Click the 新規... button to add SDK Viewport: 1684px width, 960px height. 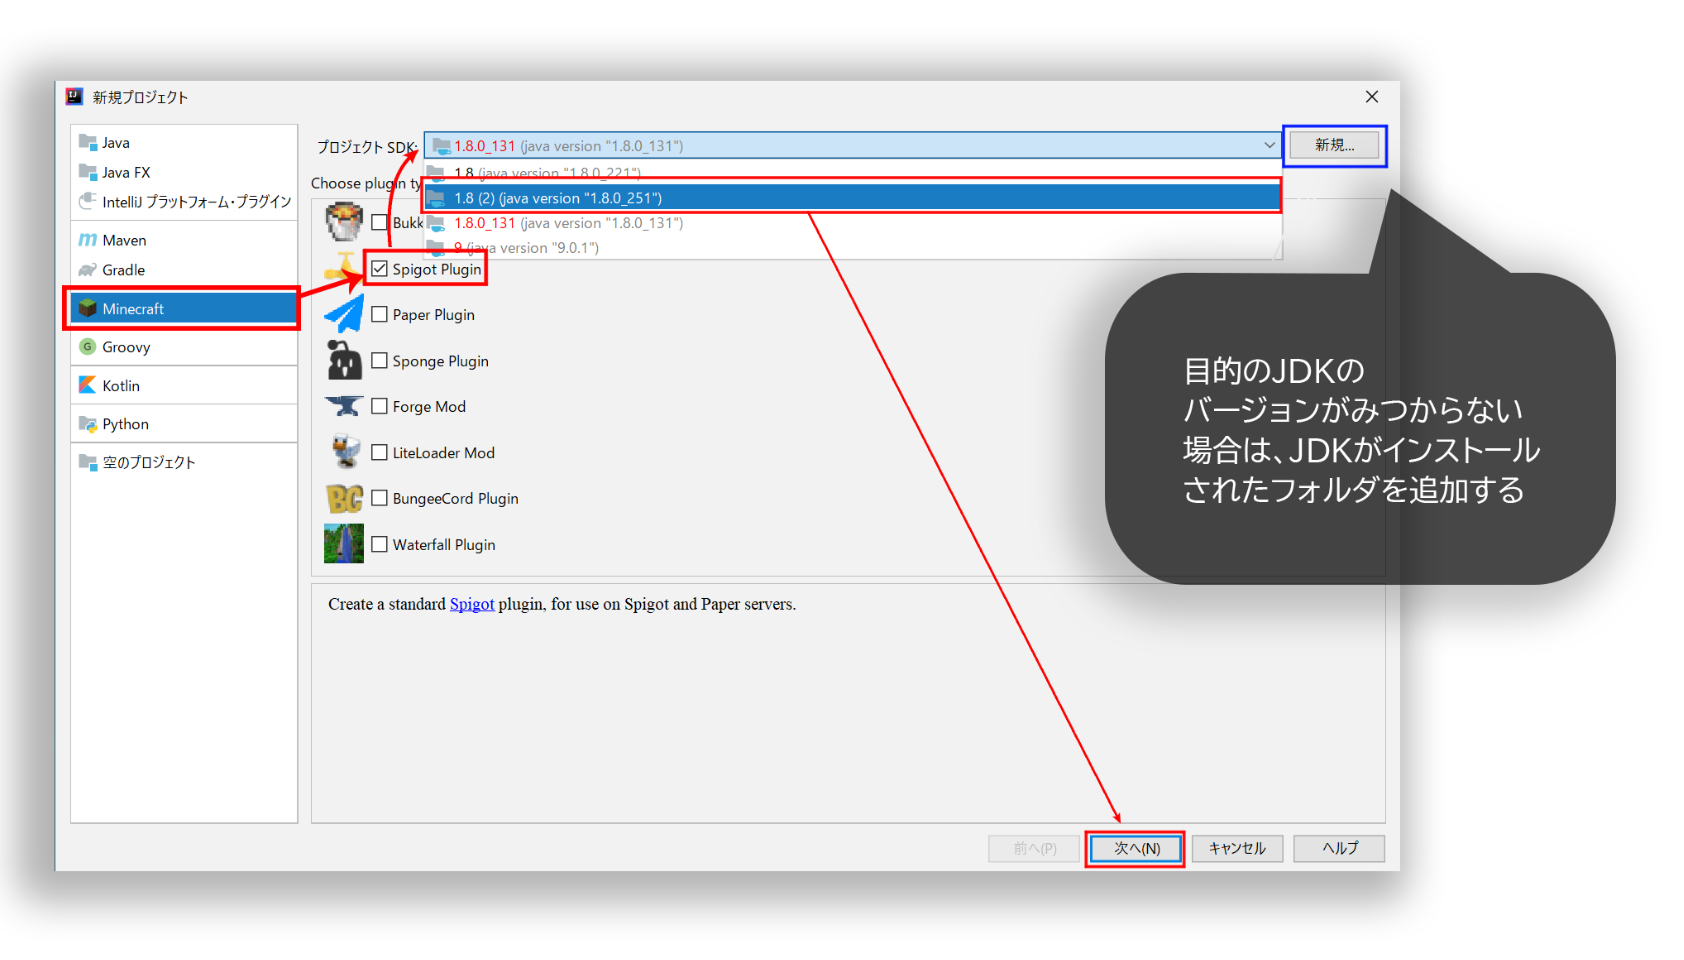[1334, 145]
